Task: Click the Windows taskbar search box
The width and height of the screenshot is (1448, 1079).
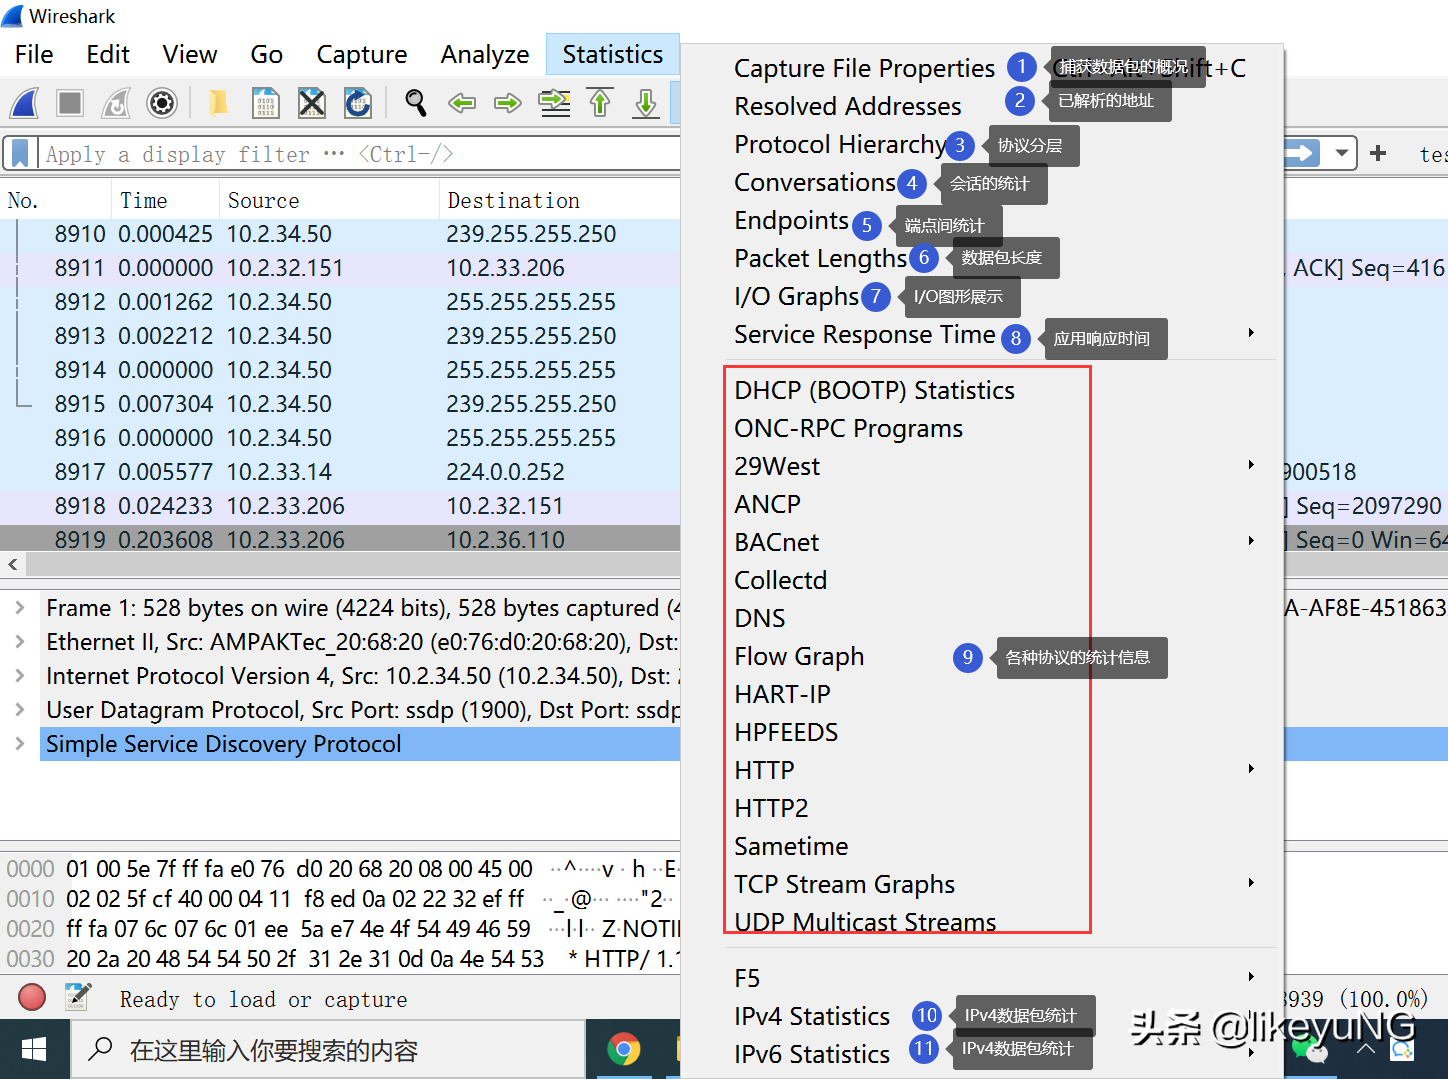Action: [328, 1049]
